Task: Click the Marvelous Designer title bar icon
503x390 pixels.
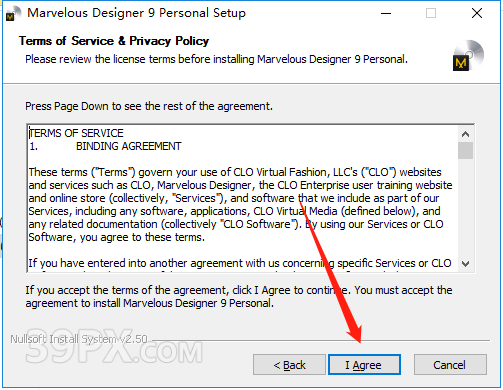Action: coord(13,13)
